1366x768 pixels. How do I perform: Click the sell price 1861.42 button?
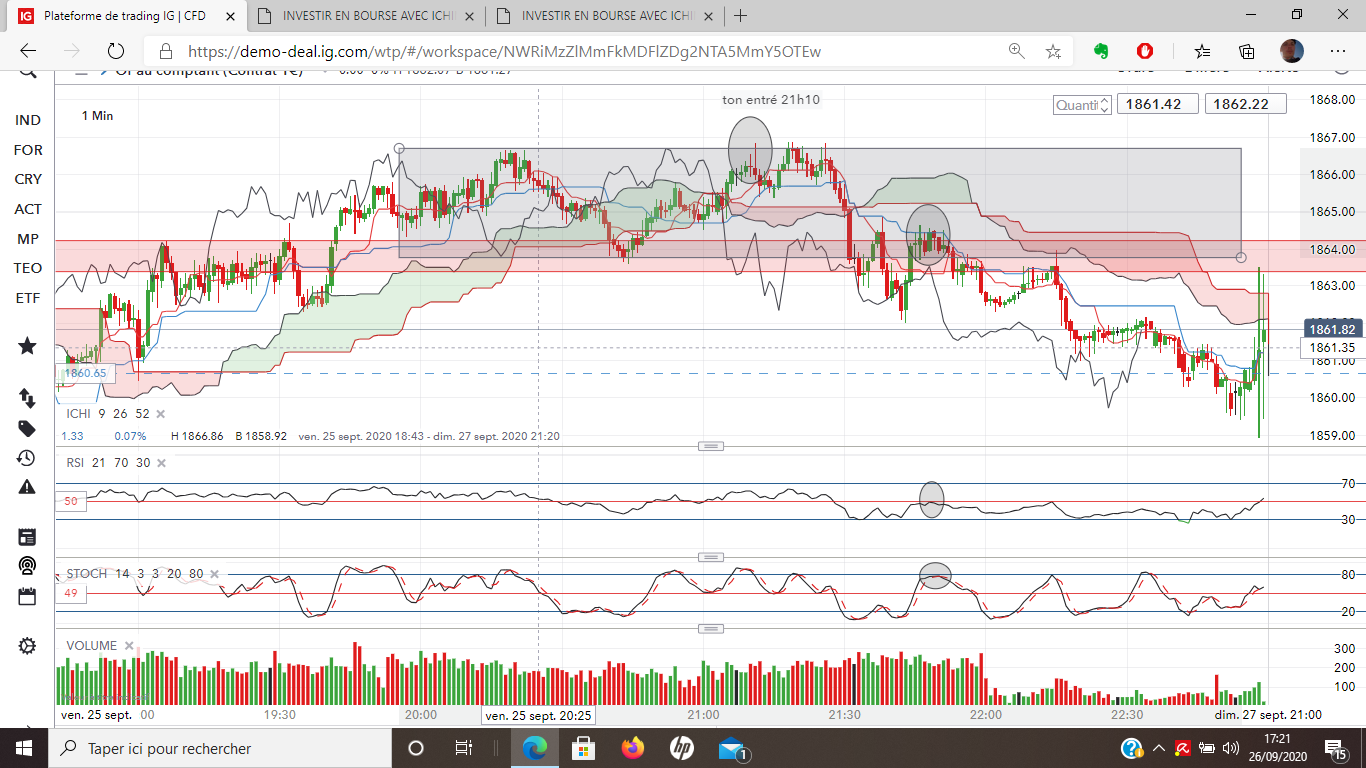point(1157,104)
